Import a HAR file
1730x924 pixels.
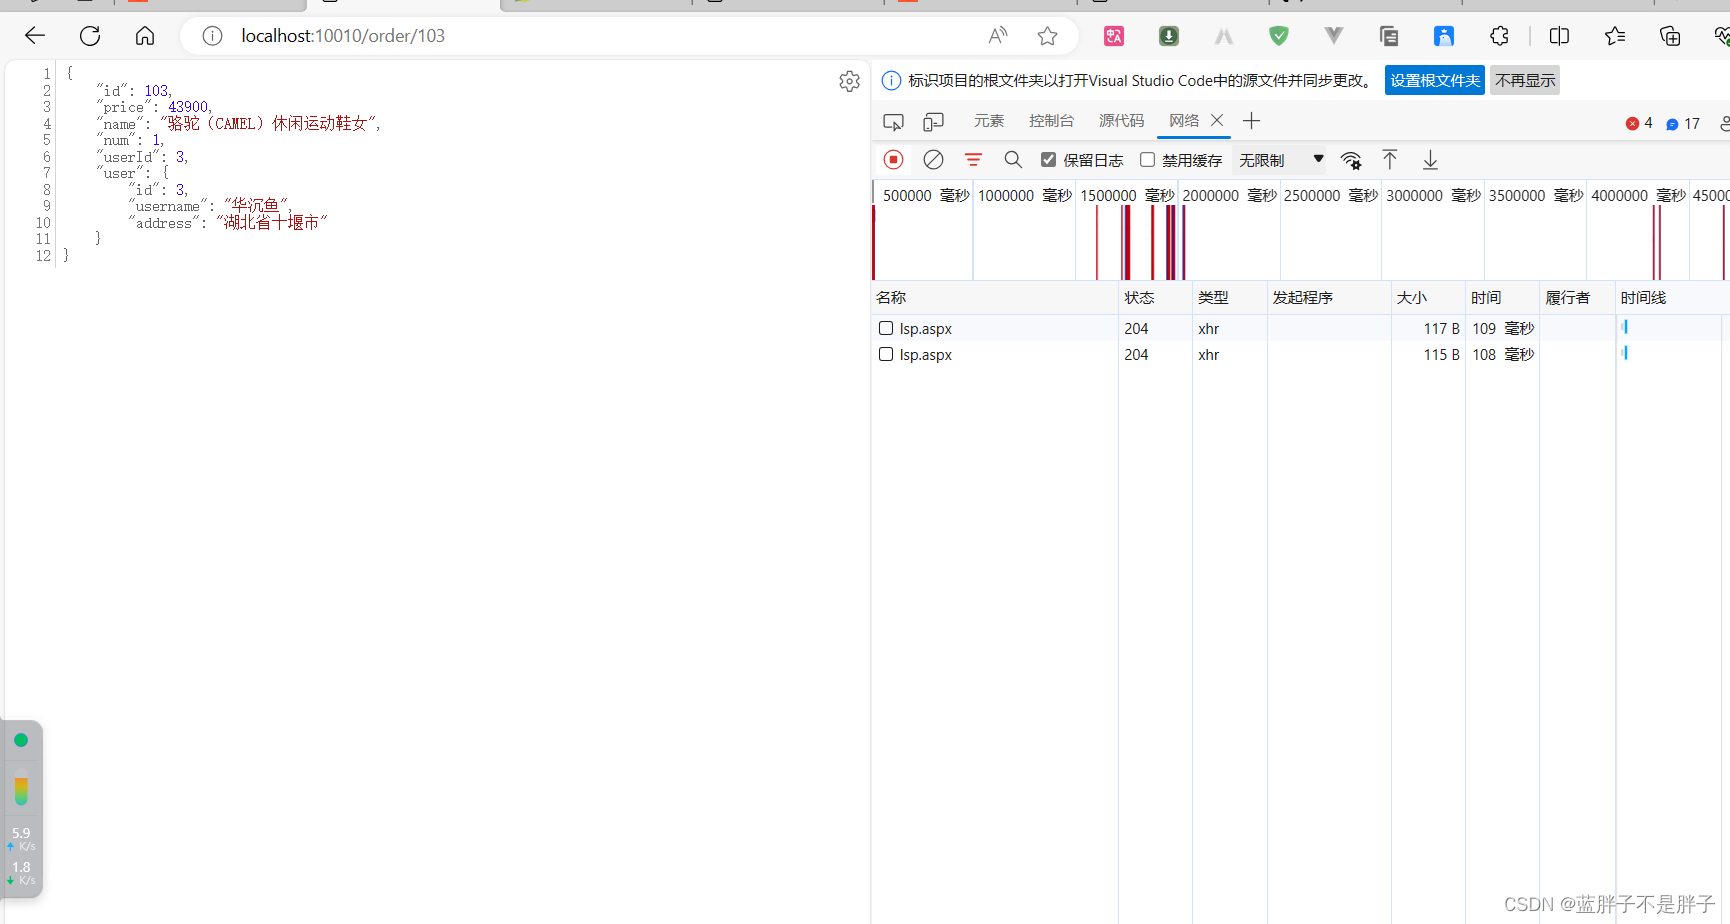pos(1390,160)
